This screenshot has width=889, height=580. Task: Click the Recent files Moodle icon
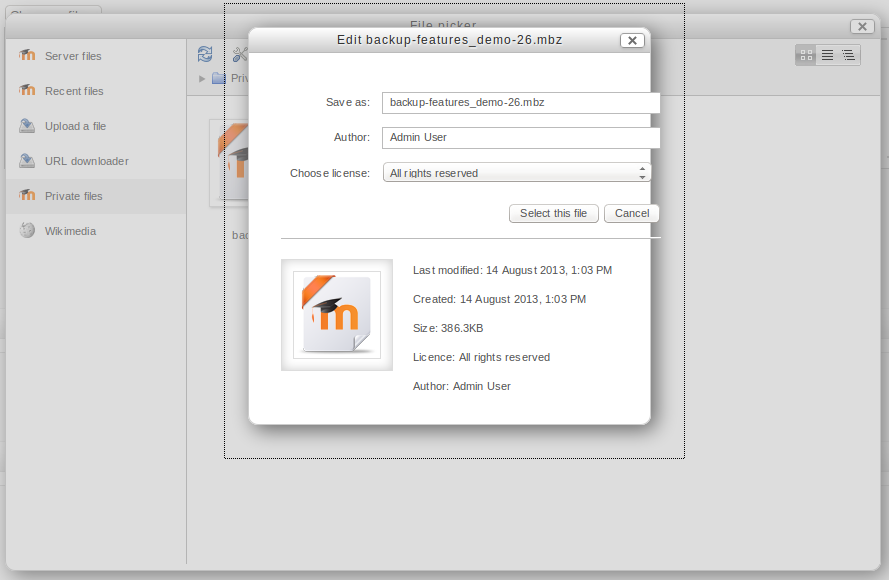pos(27,90)
